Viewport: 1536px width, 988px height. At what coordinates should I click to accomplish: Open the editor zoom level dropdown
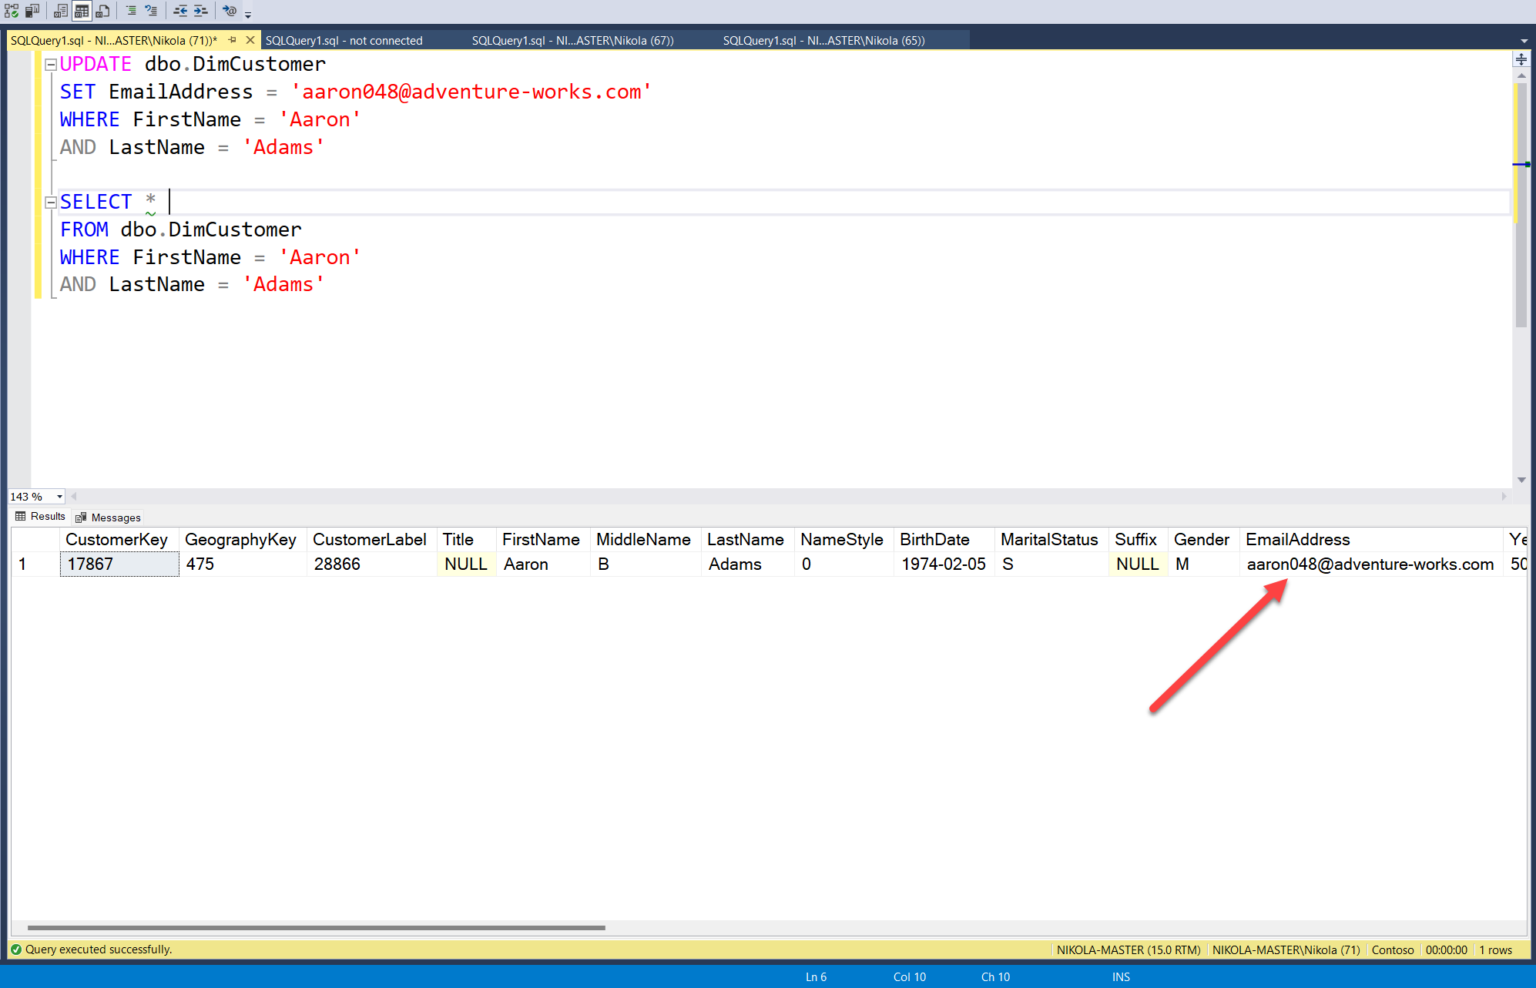58,496
